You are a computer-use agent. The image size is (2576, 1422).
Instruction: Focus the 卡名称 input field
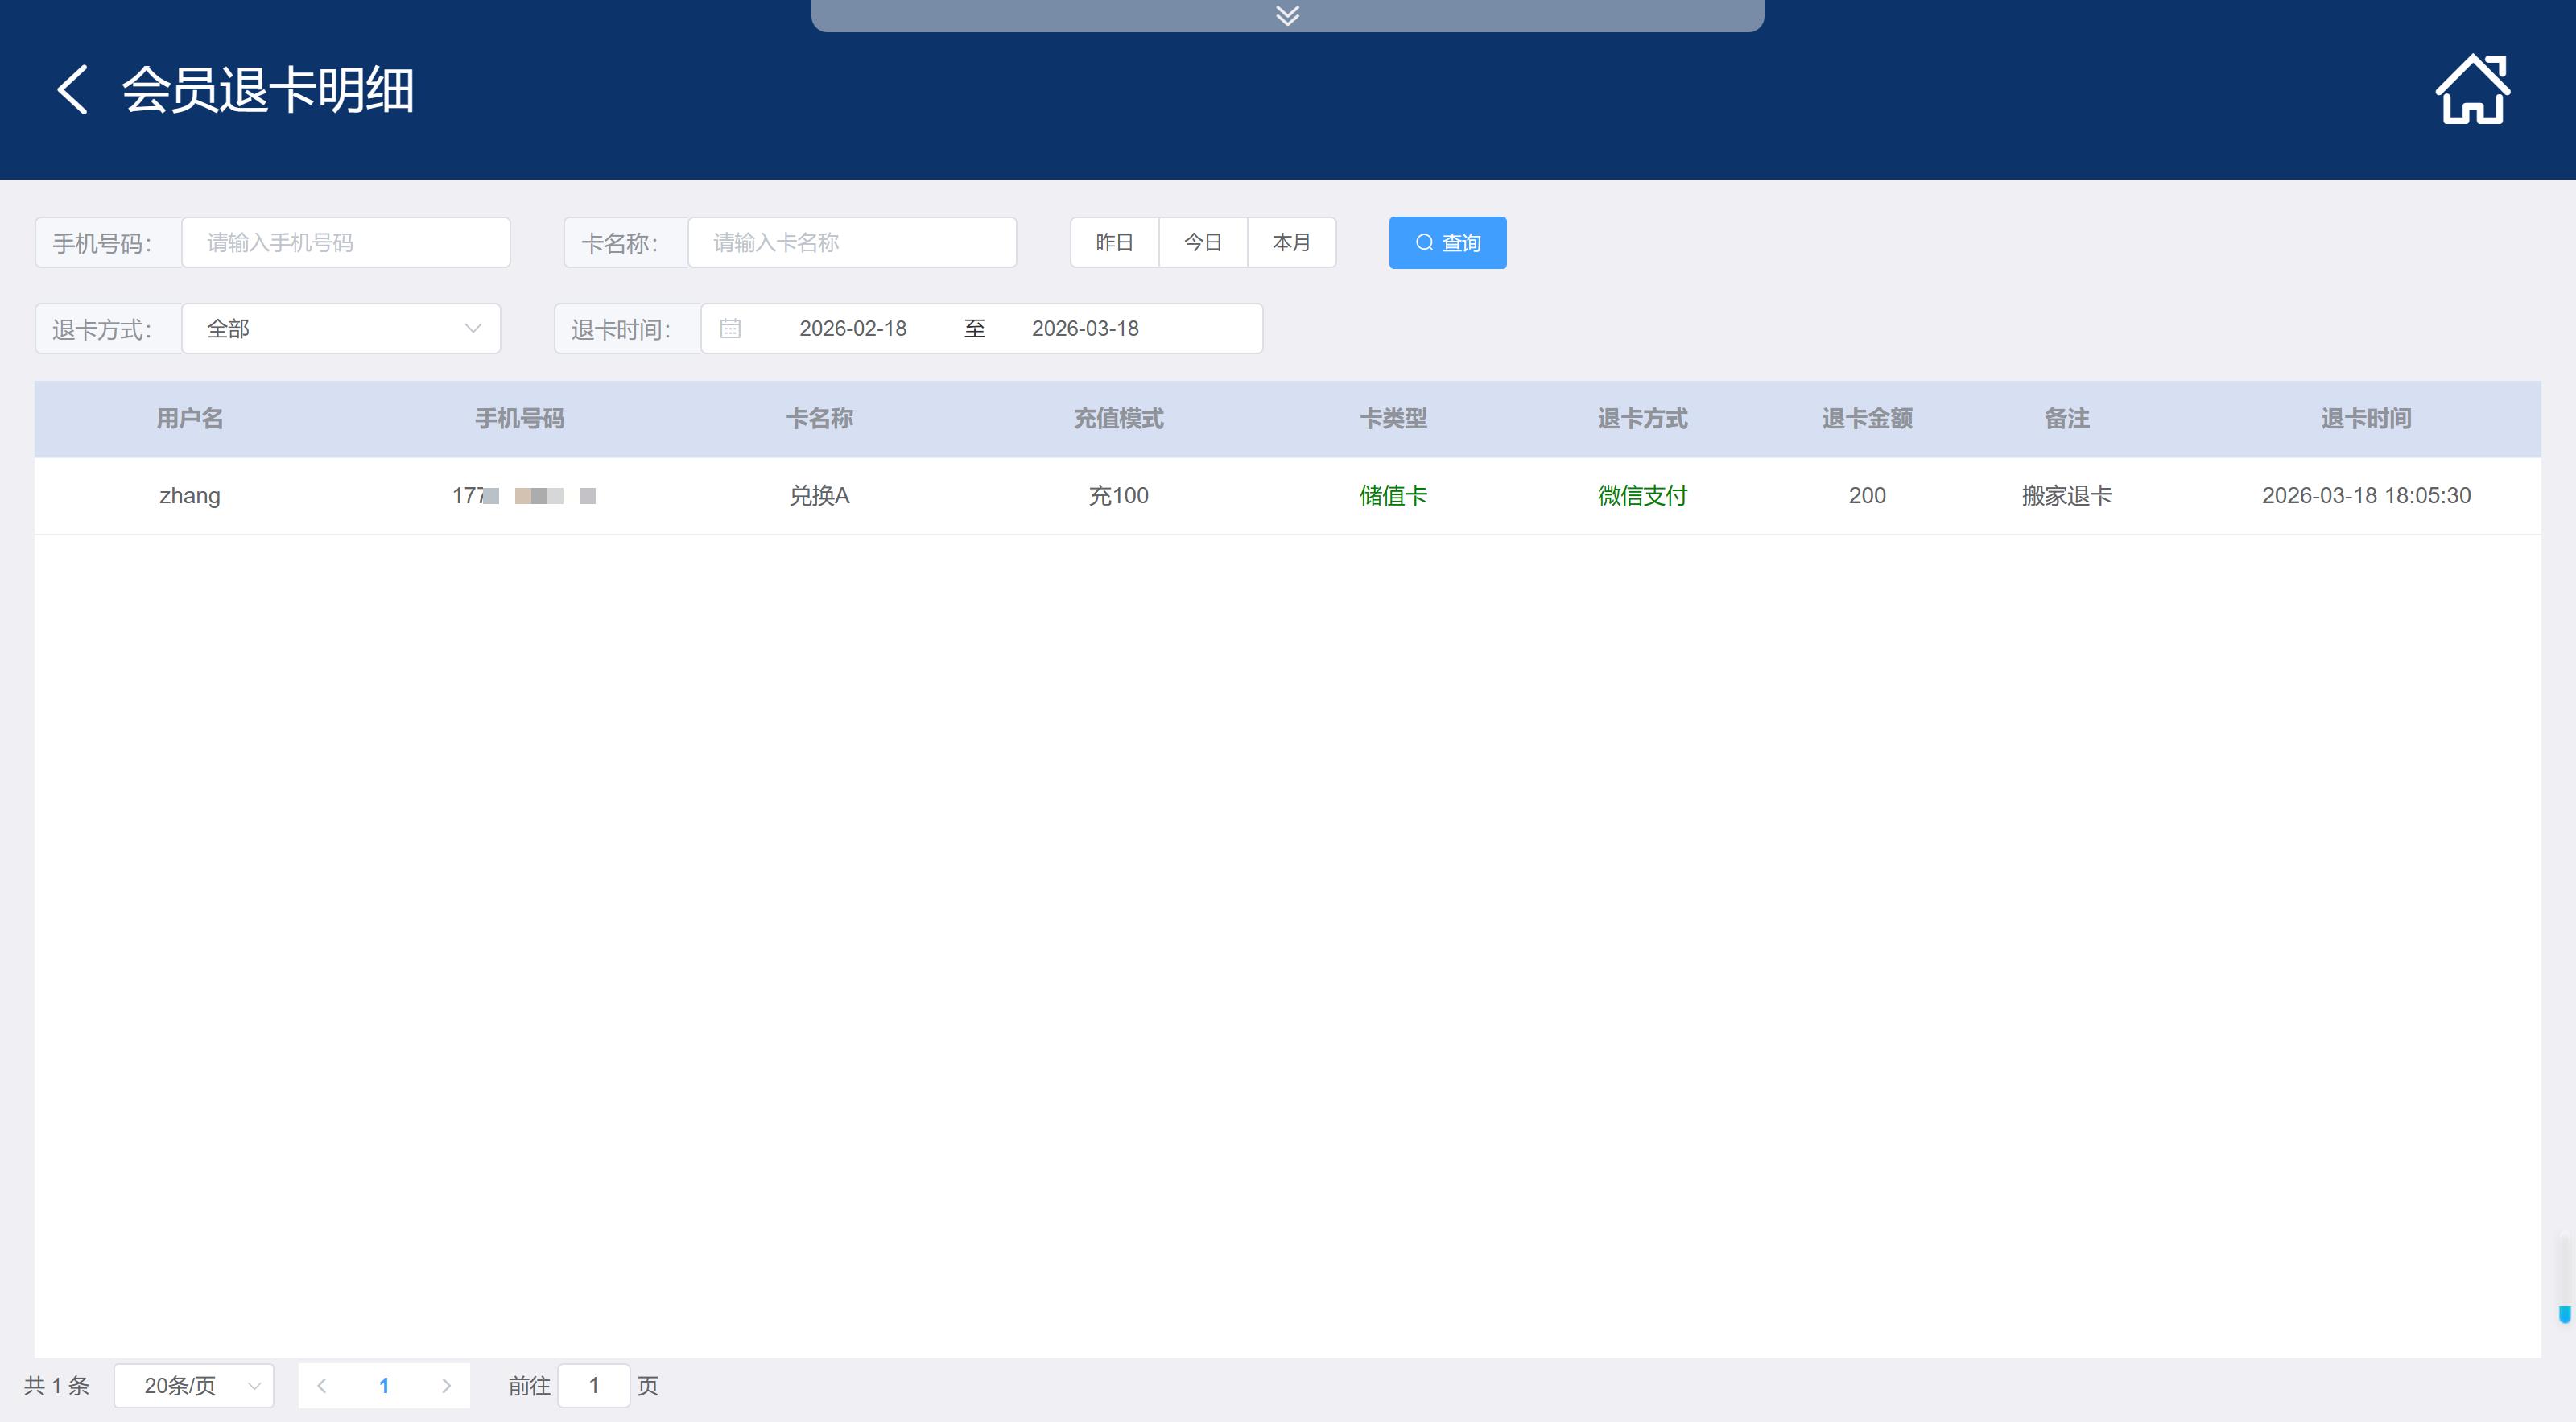(851, 243)
